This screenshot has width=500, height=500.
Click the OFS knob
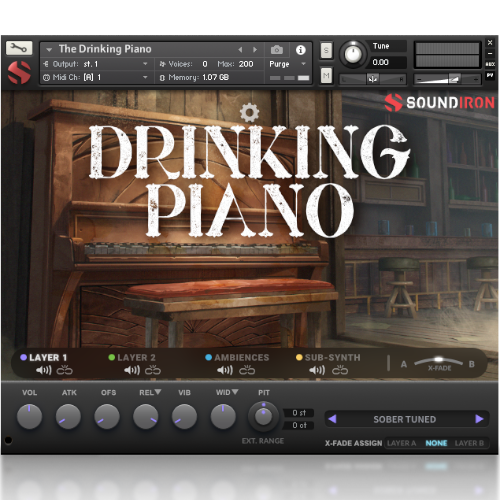point(107,416)
